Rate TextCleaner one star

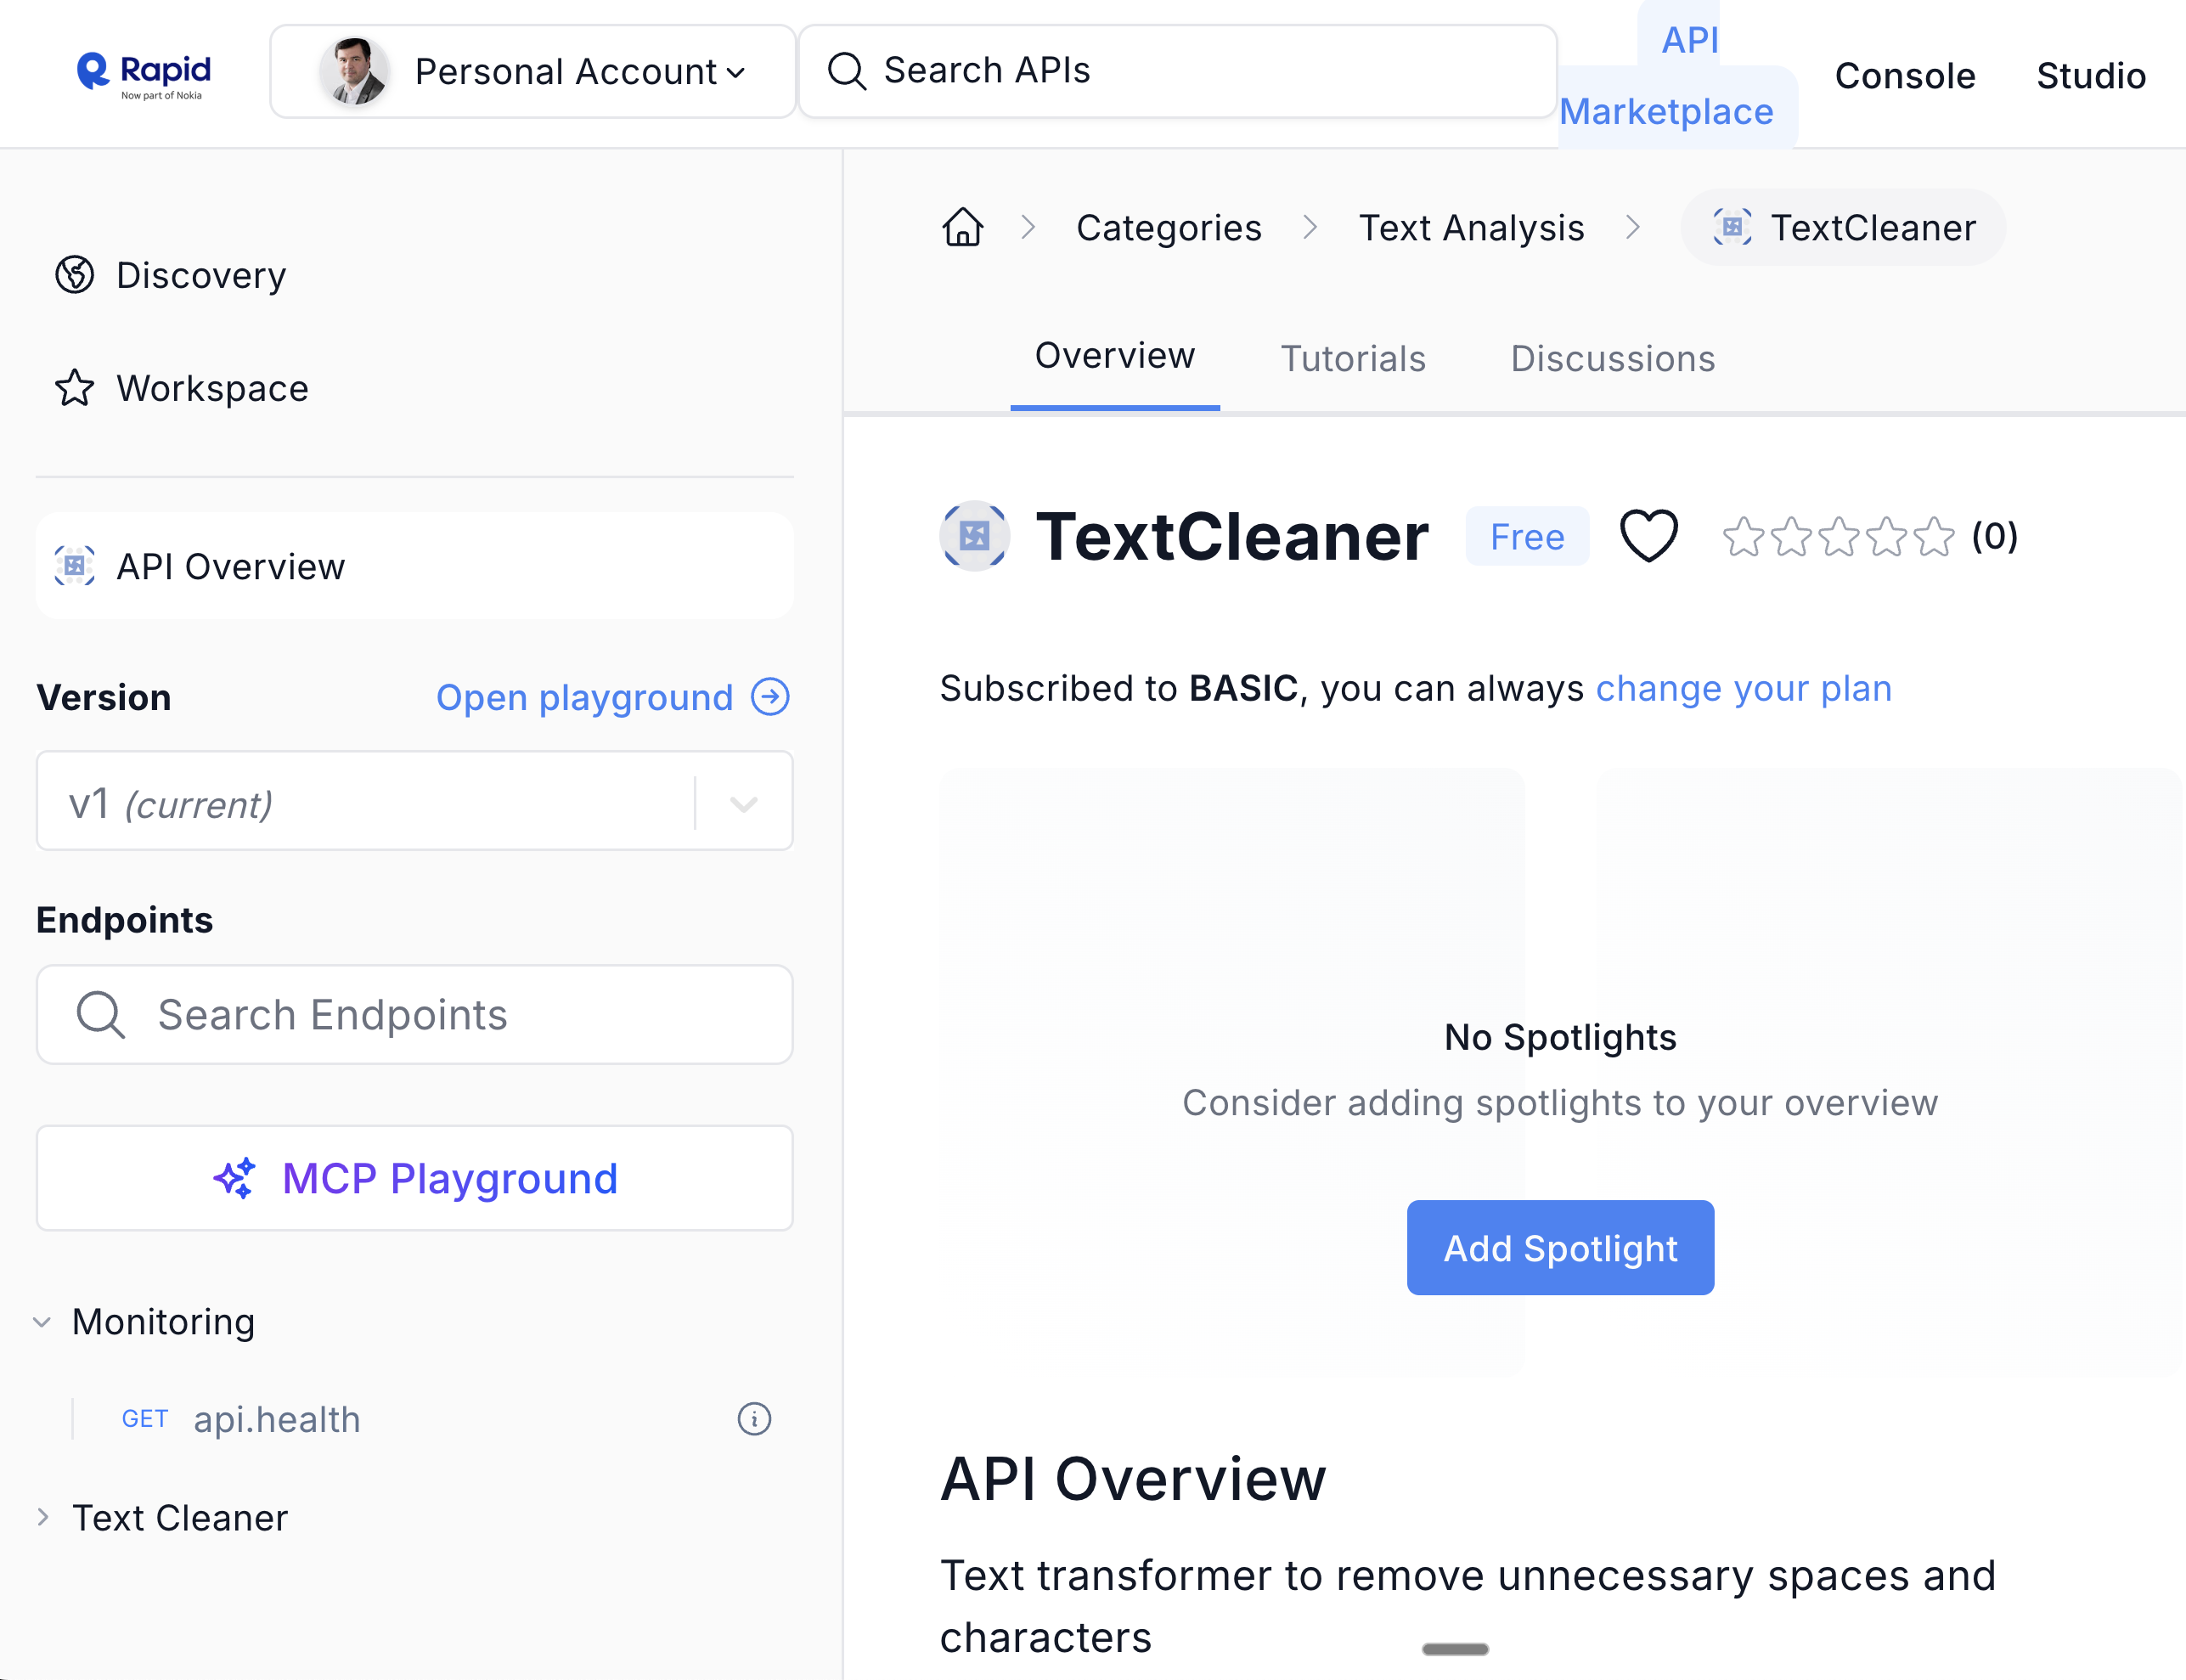tap(1743, 537)
